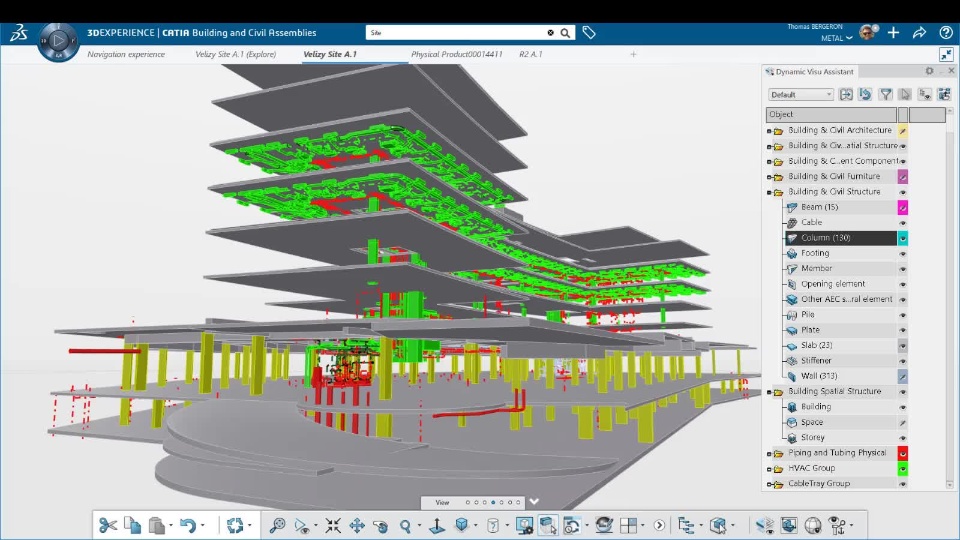Click the Fit All In icon

[x=333, y=525]
